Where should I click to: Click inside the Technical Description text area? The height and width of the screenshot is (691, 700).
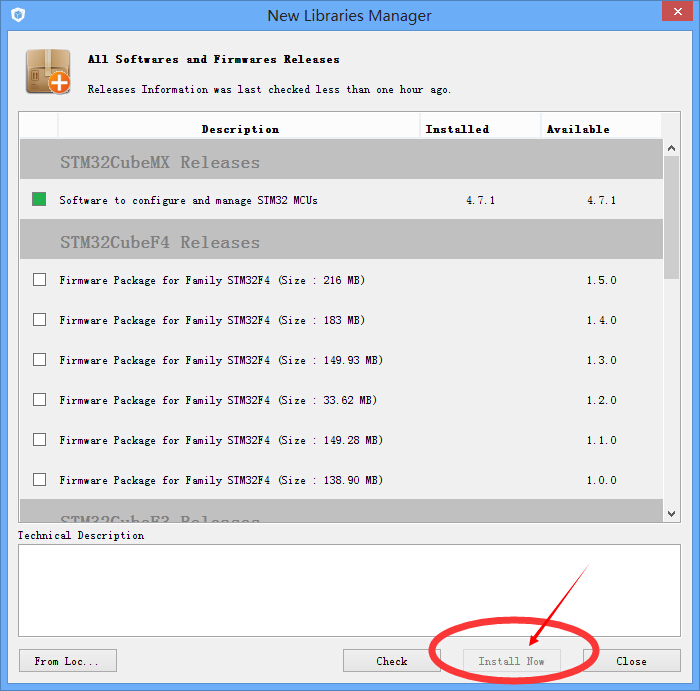pos(350,591)
